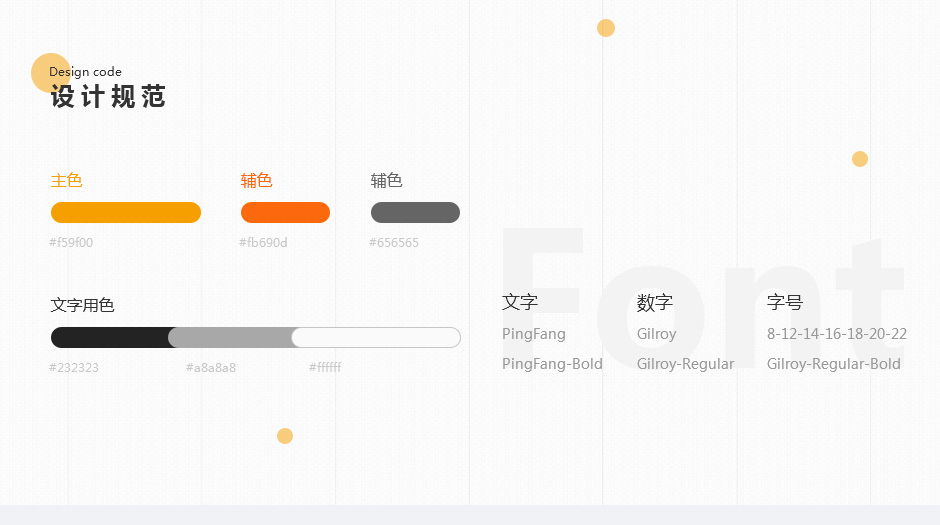Screen dimensions: 940x525
Task: Click the Gilroy-Regular font name
Action: point(685,364)
